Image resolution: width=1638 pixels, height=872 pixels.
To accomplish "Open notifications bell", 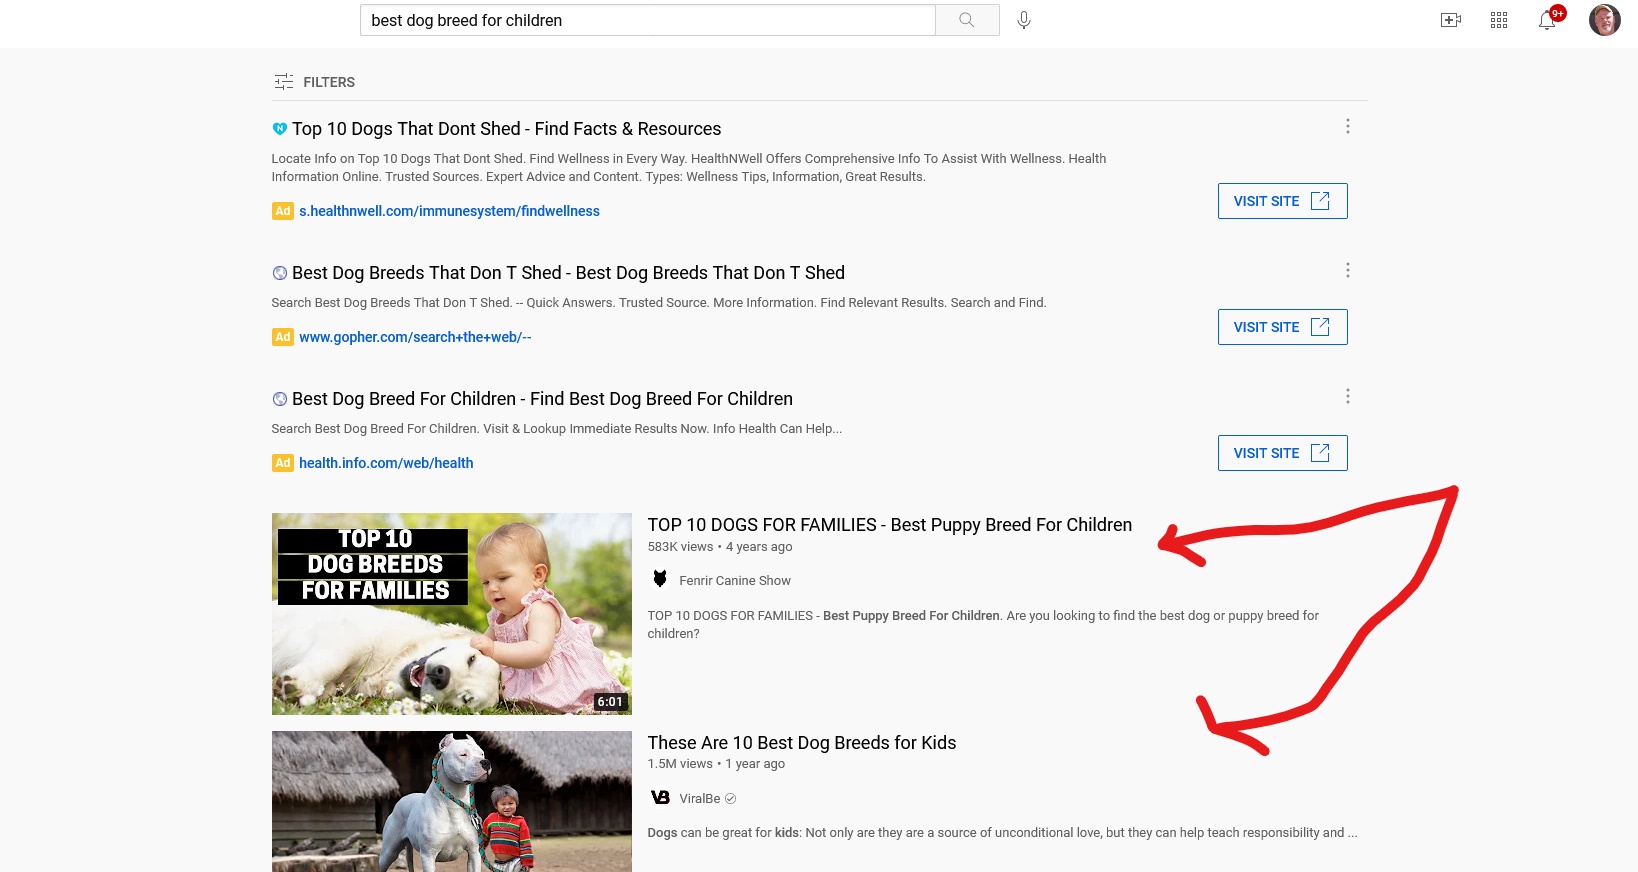I will (x=1547, y=20).
